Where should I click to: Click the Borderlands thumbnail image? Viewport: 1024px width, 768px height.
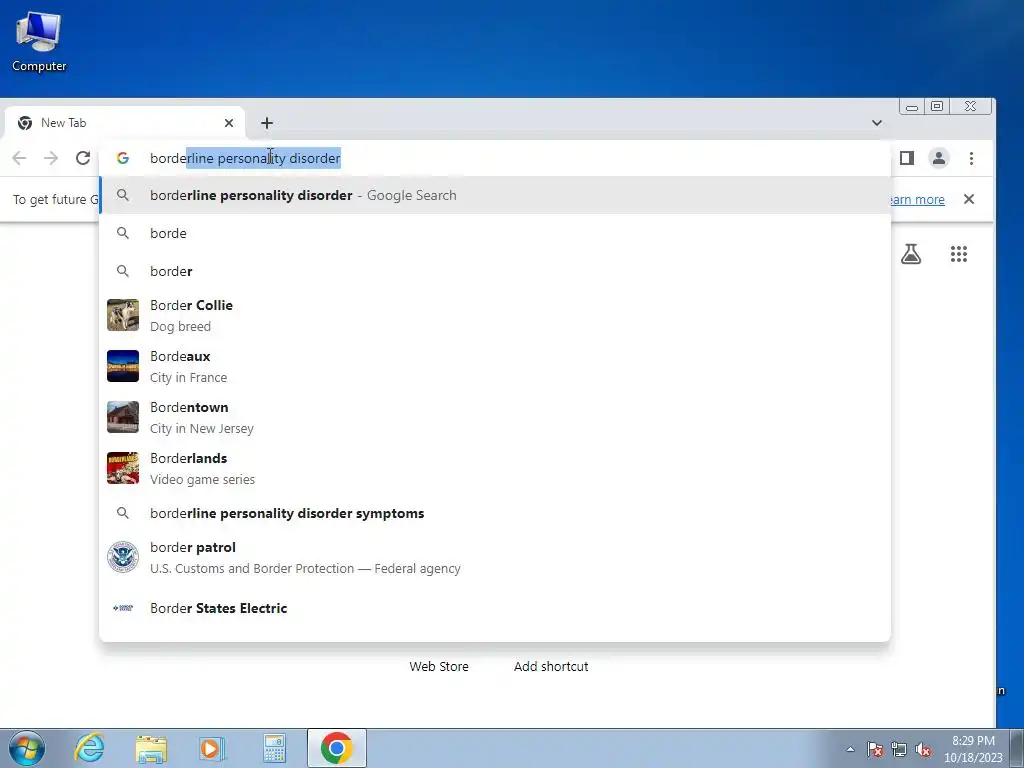(x=123, y=468)
